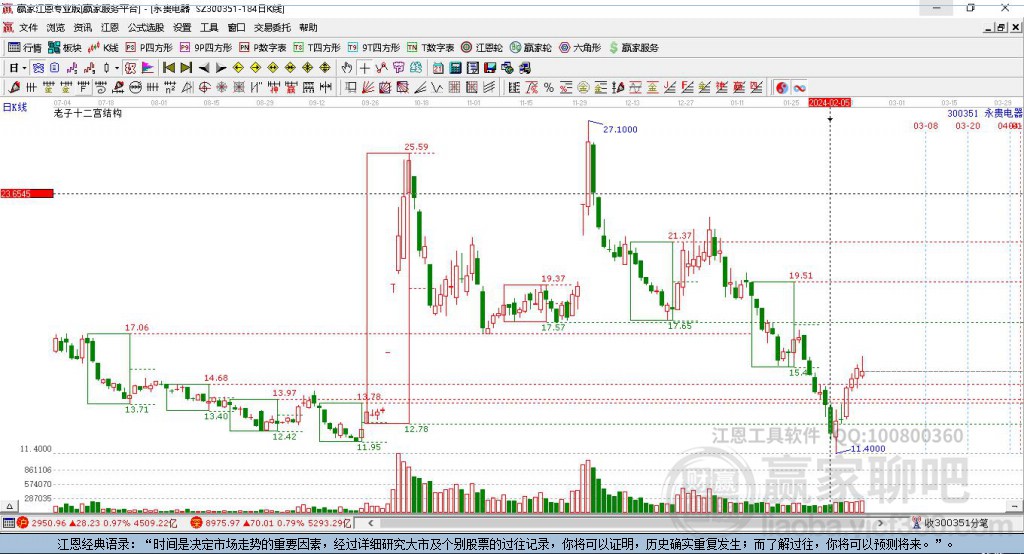
Task: Click the zigzag wave line tool
Action: [436, 88]
